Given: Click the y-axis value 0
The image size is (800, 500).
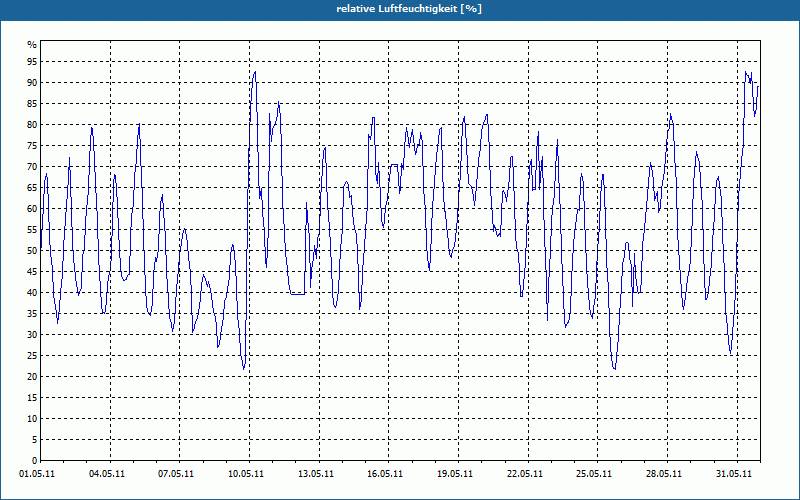Looking at the screenshot, I should pyautogui.click(x=35, y=461).
